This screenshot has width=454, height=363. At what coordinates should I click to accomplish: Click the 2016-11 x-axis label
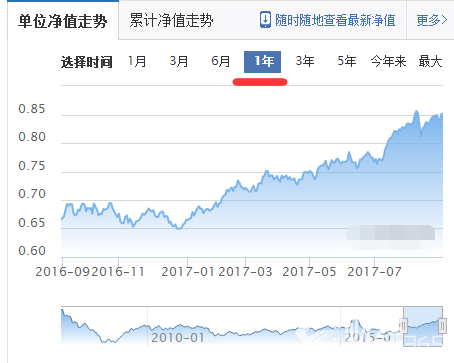[118, 272]
